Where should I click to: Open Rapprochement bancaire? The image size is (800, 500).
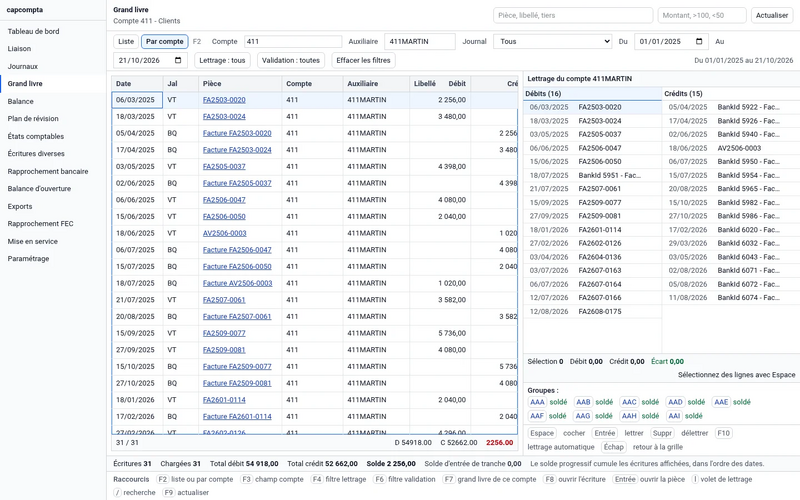(x=48, y=171)
